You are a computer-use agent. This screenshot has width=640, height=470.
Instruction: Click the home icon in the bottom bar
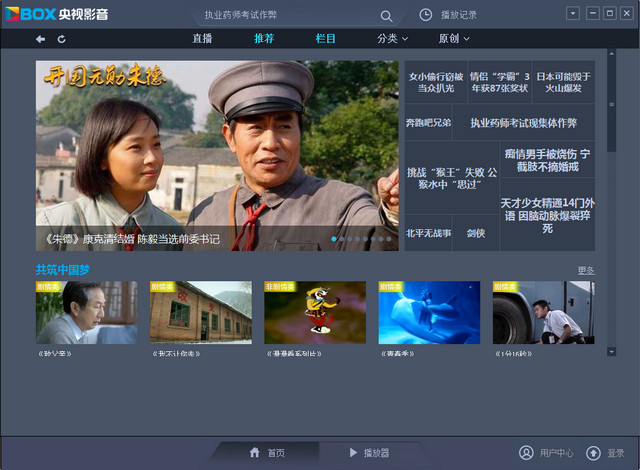pyautogui.click(x=255, y=452)
